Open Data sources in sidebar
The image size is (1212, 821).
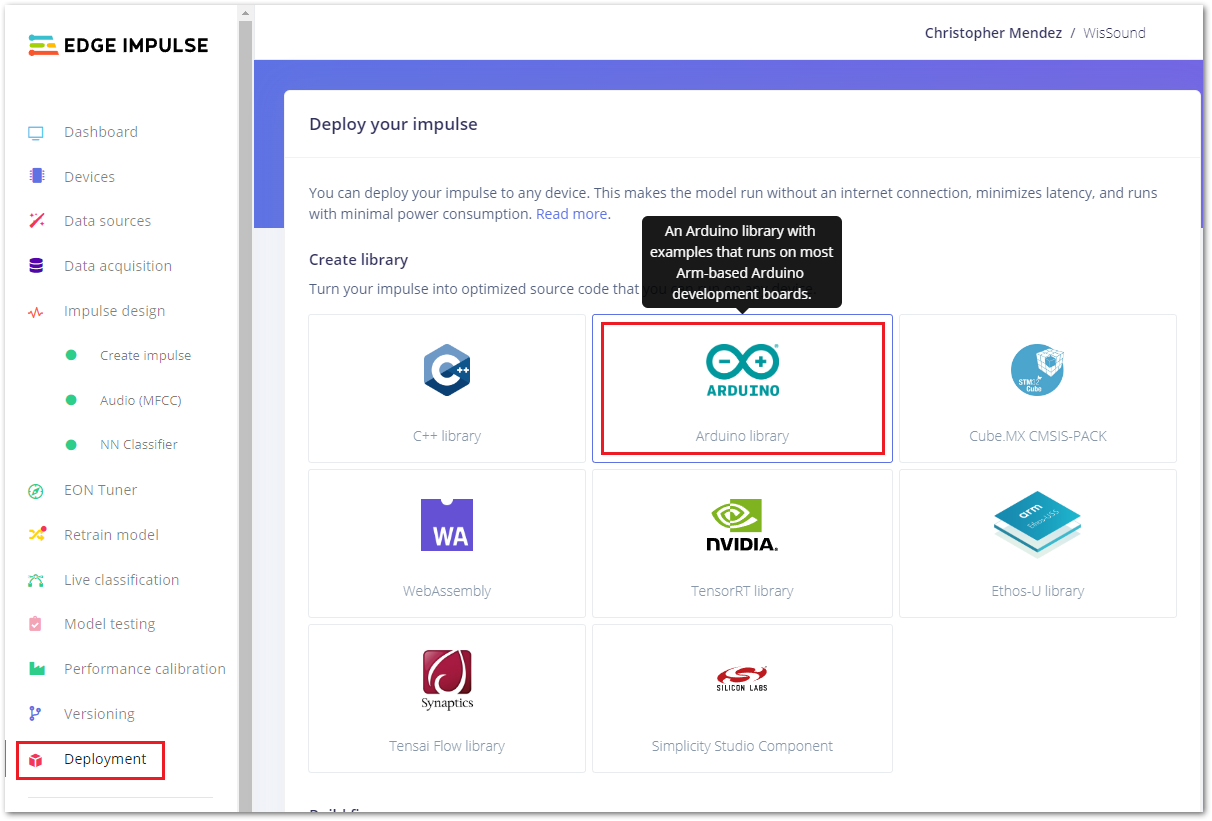click(107, 221)
